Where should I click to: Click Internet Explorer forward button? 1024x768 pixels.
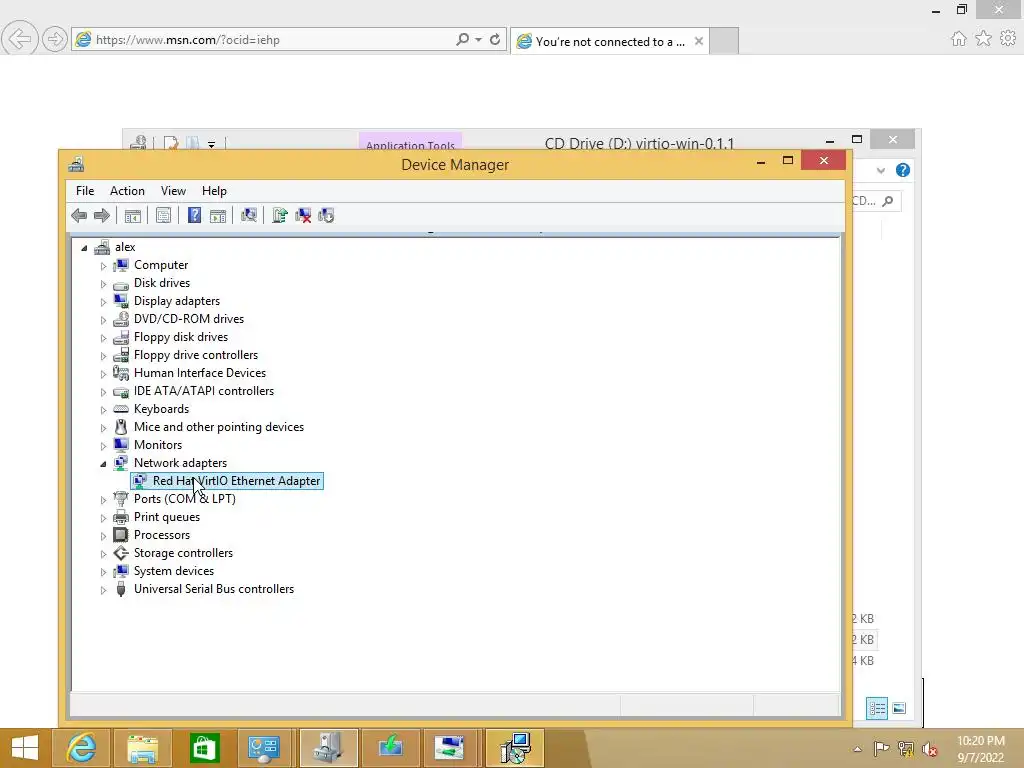coord(54,40)
